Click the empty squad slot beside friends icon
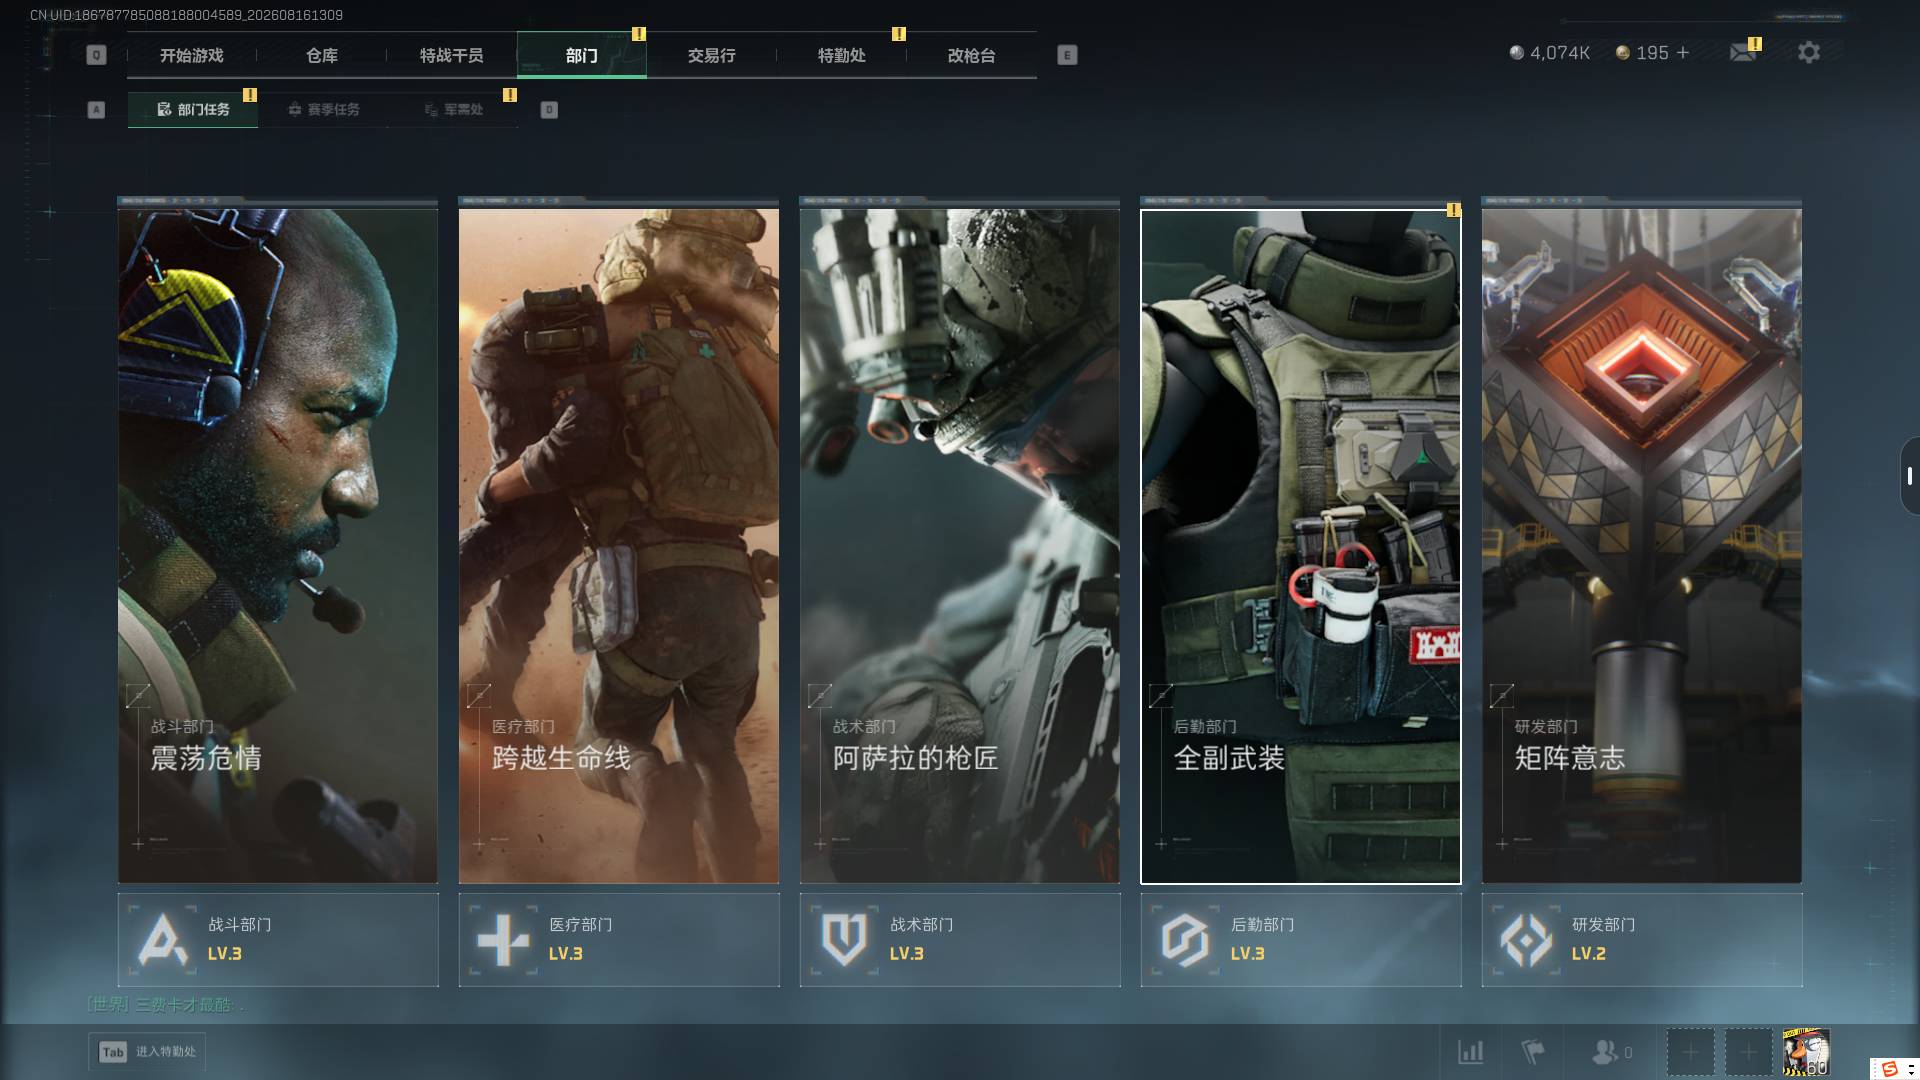The width and height of the screenshot is (1920, 1080). pyautogui.click(x=1690, y=1052)
